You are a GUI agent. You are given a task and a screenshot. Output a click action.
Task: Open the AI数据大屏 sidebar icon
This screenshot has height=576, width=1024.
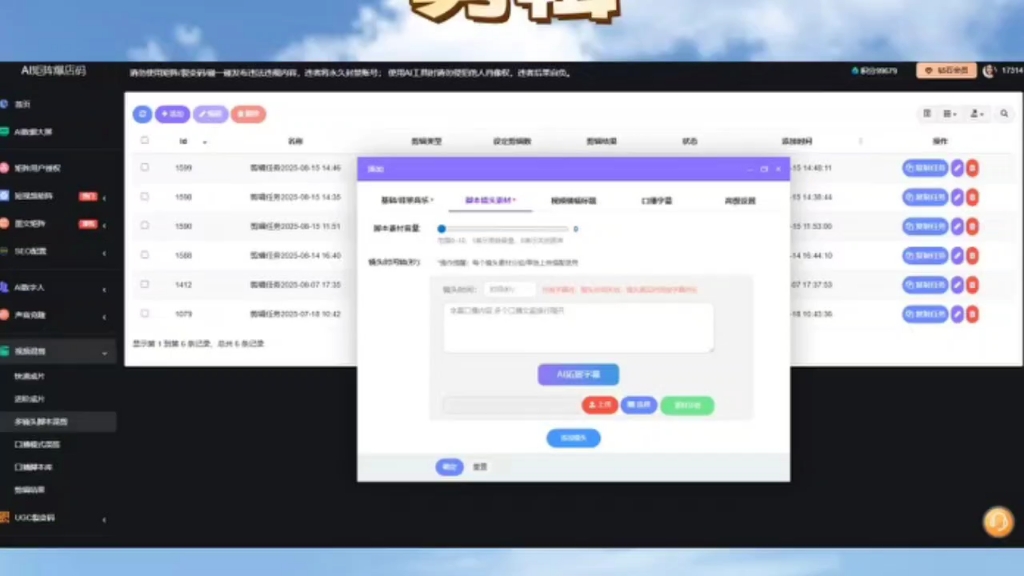point(5,131)
